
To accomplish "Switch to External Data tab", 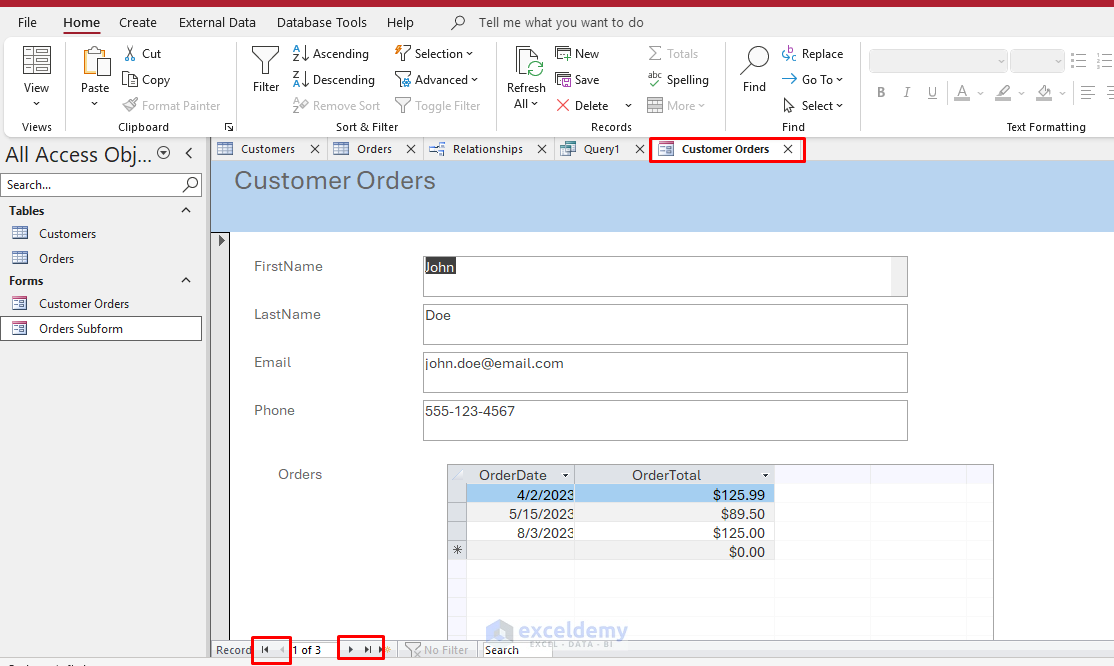I will 217,23.
